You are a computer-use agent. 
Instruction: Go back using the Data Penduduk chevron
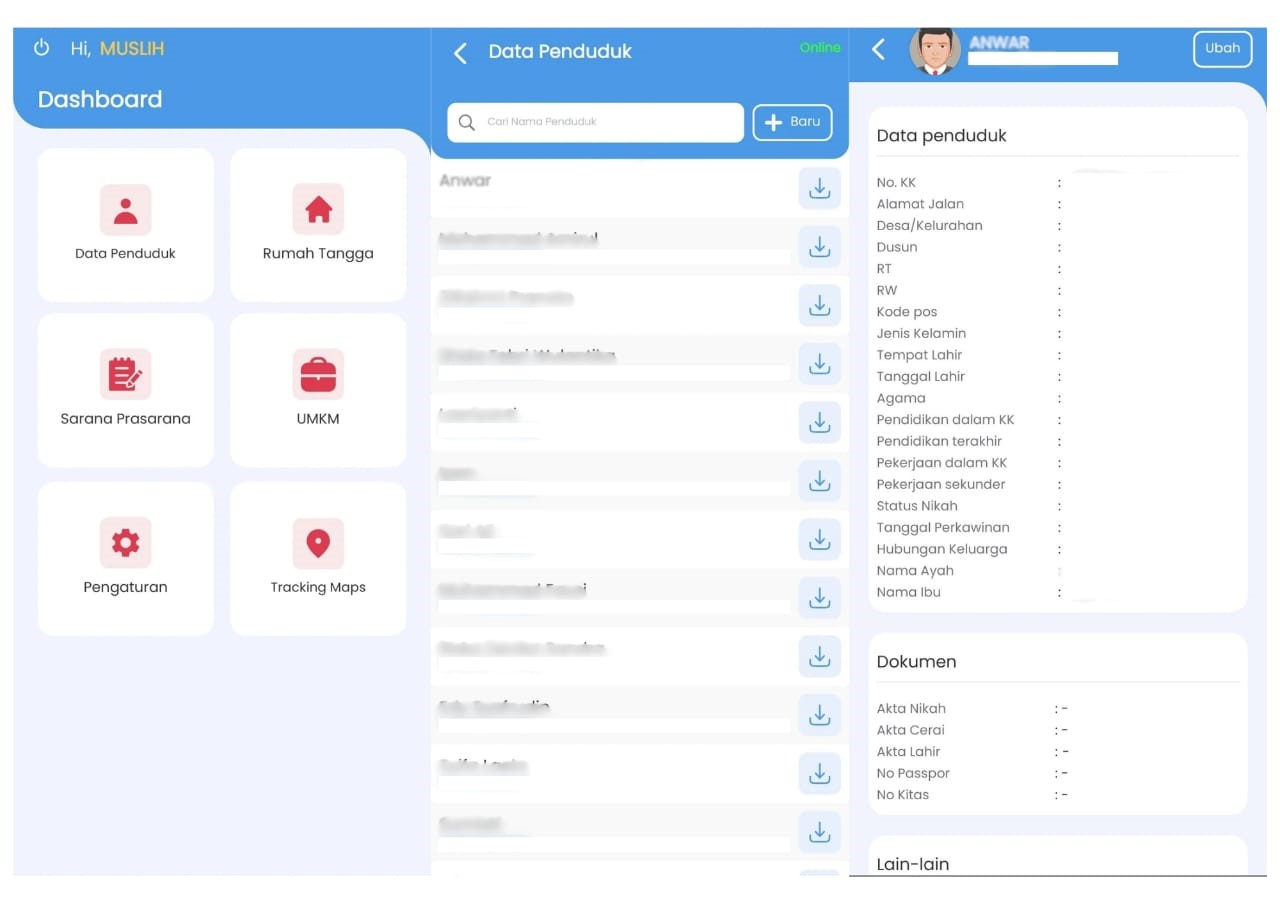point(460,52)
